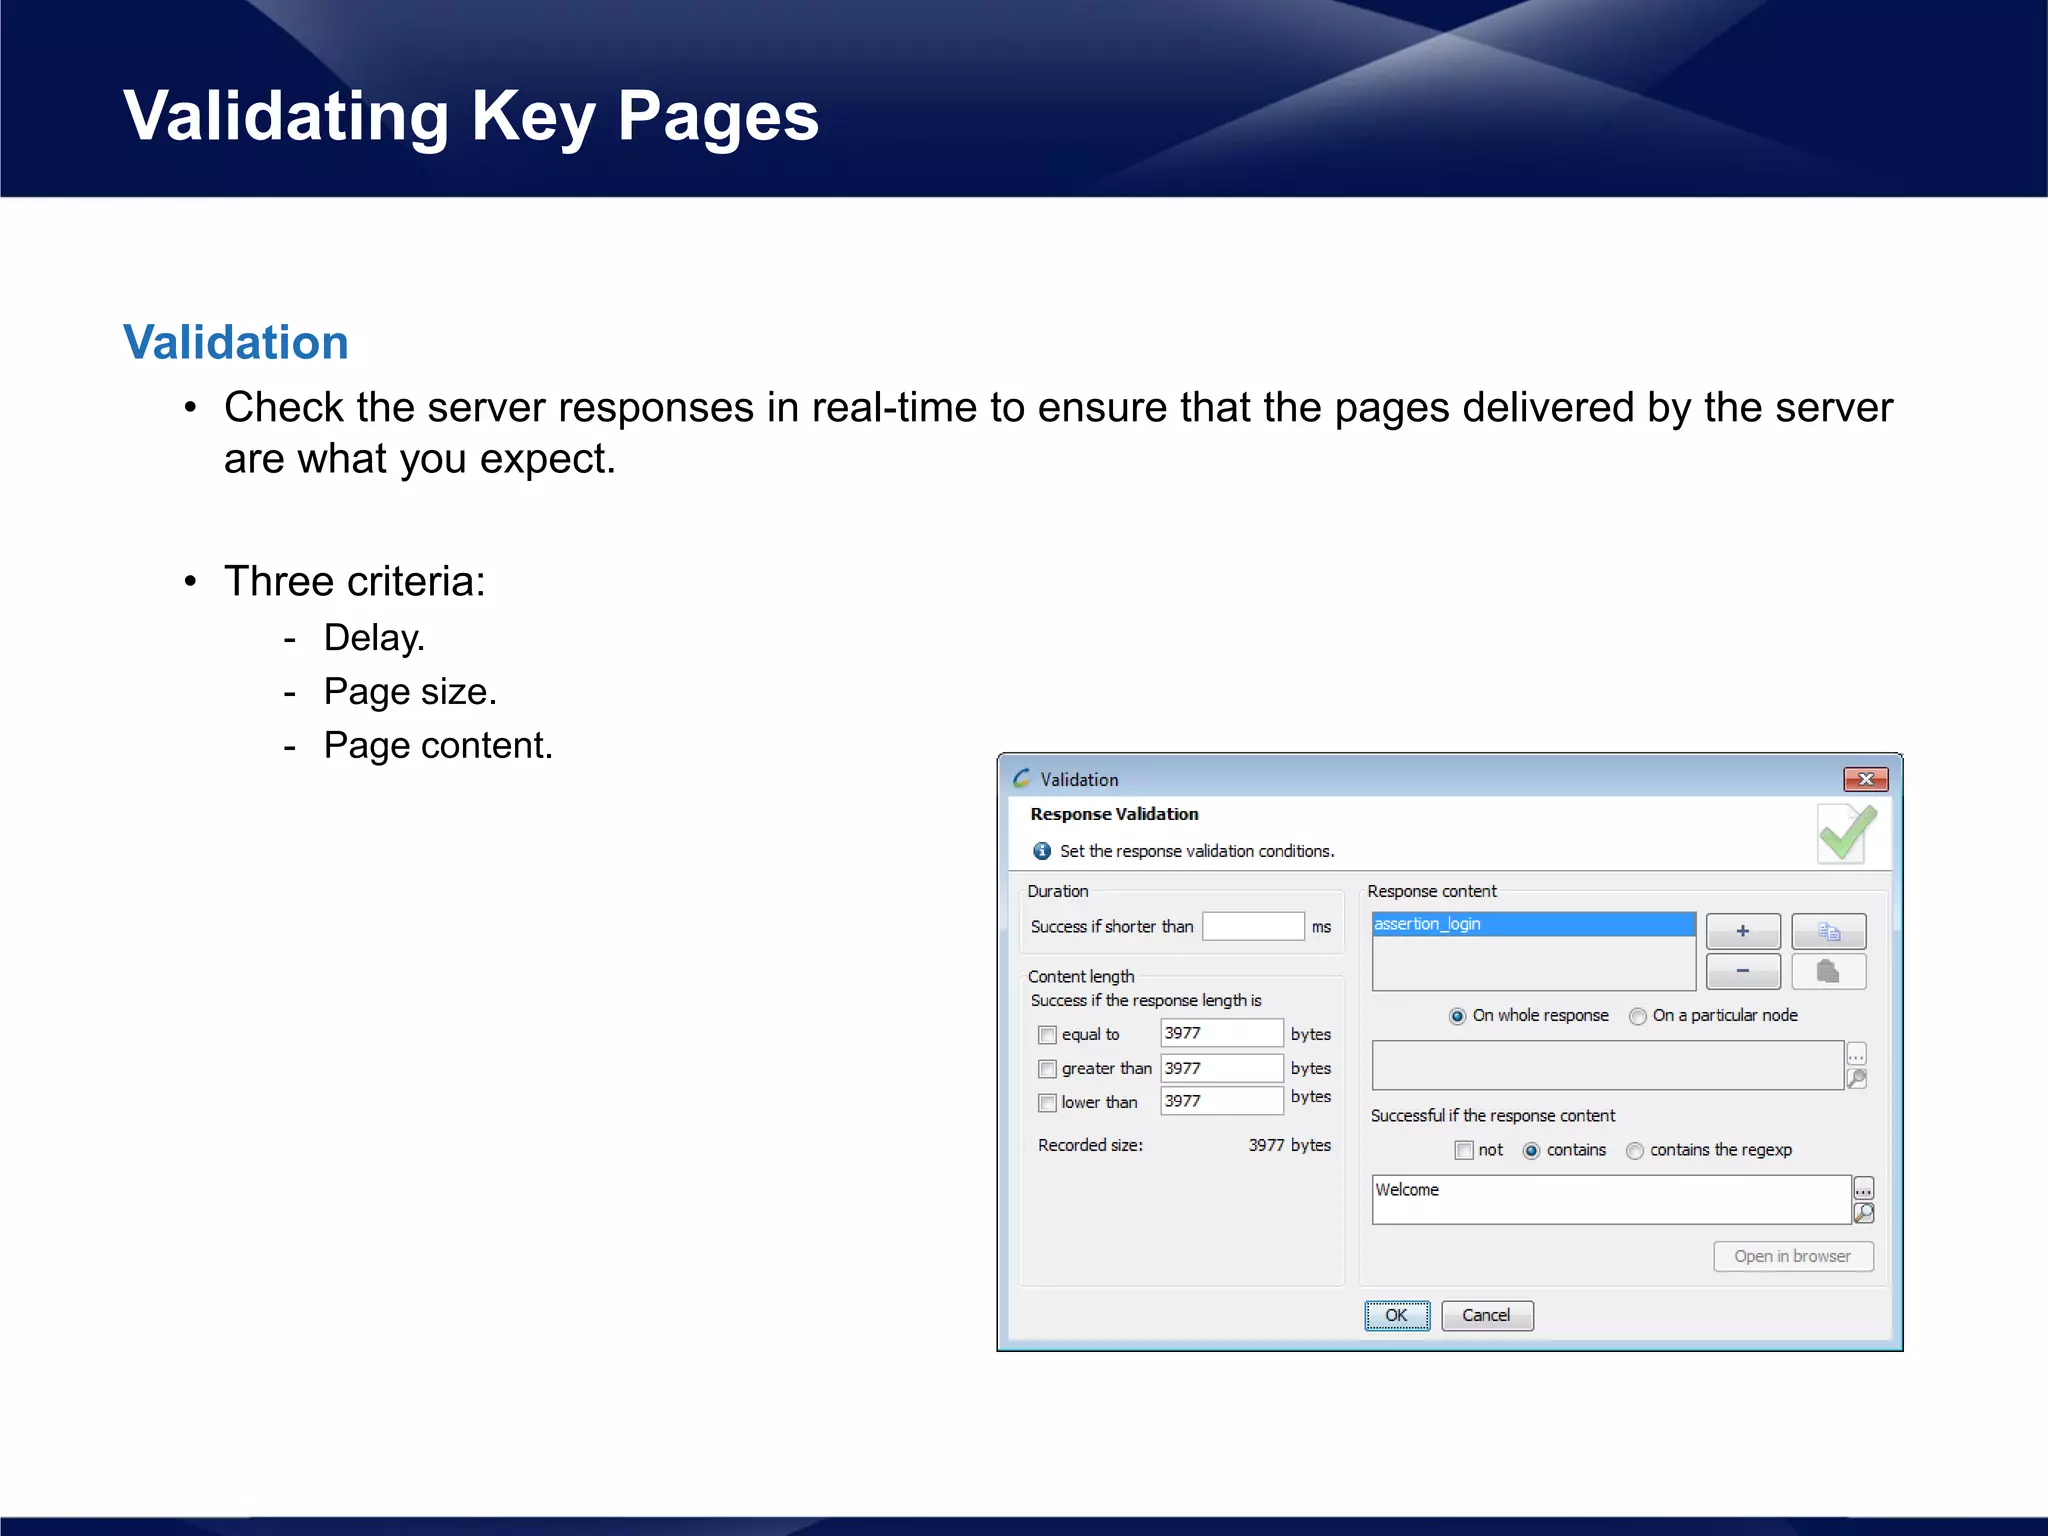
Task: Click the magnifier icon beside the Welcome field
Action: [x=1864, y=1213]
